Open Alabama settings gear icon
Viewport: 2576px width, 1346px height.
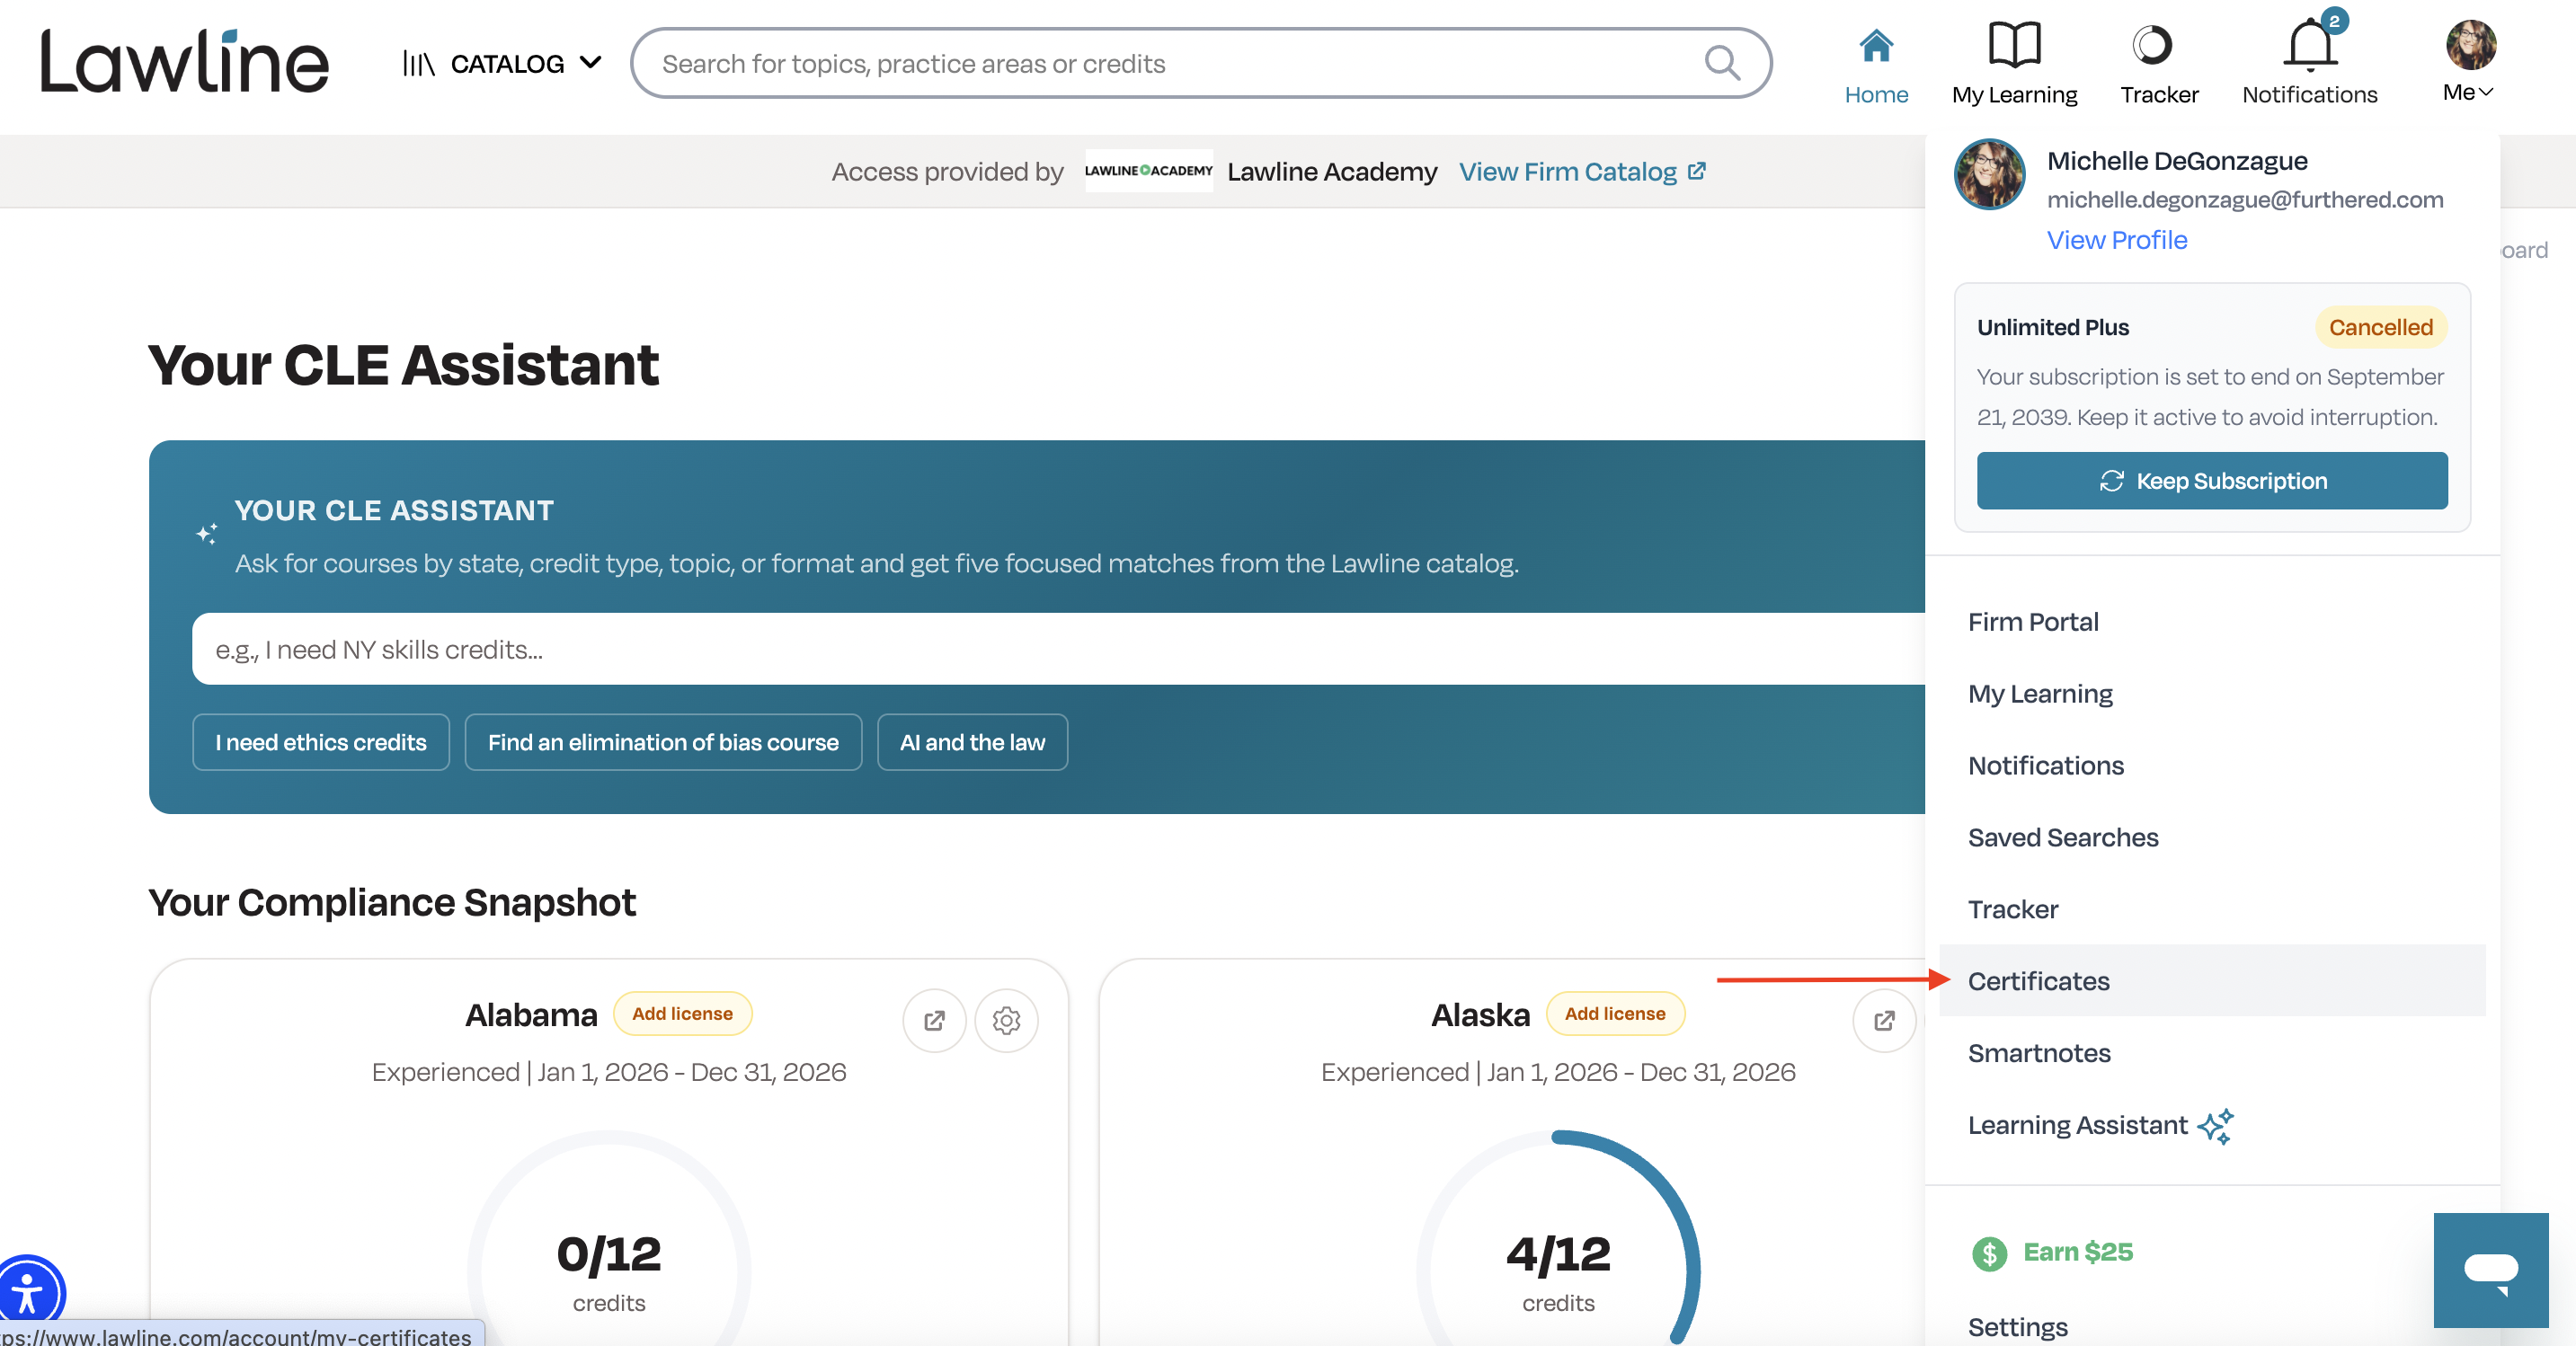coord(1006,1020)
